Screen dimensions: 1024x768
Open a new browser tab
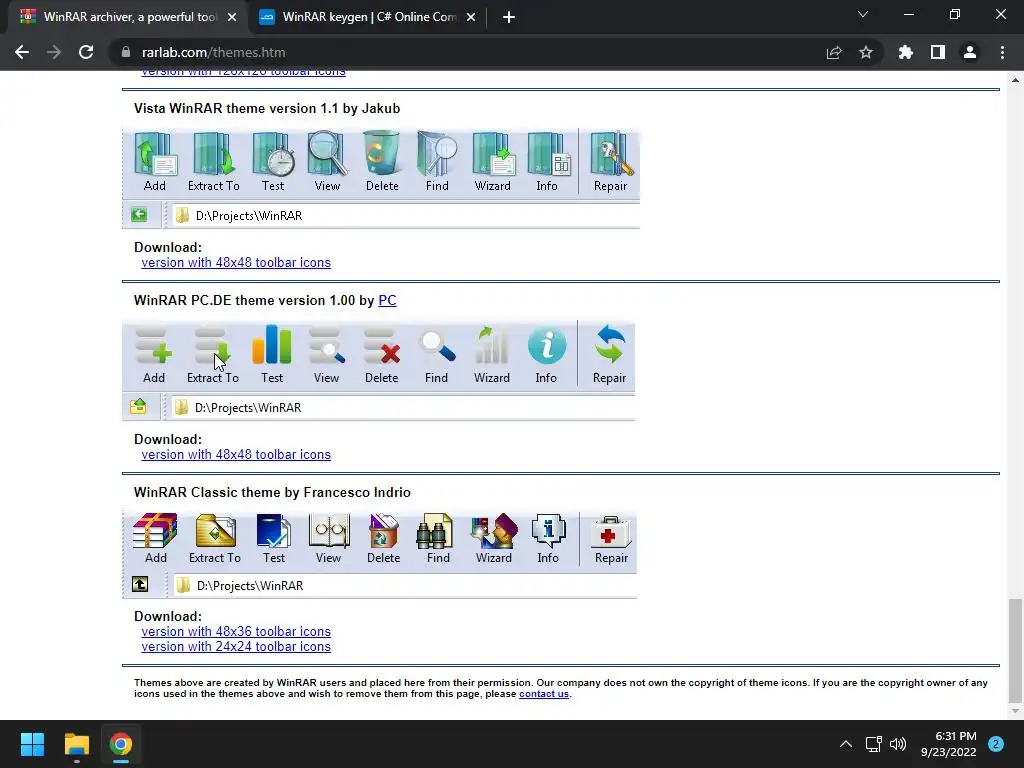[509, 17]
